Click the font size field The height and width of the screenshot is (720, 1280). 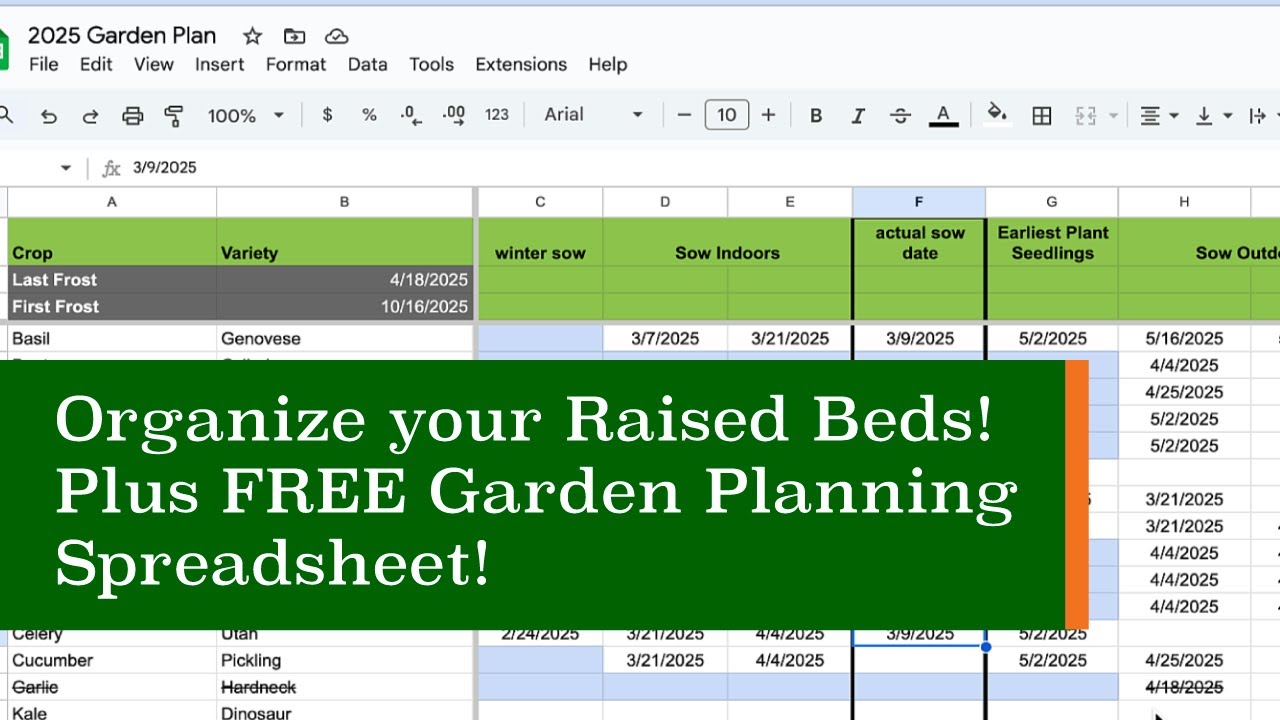[x=727, y=115]
